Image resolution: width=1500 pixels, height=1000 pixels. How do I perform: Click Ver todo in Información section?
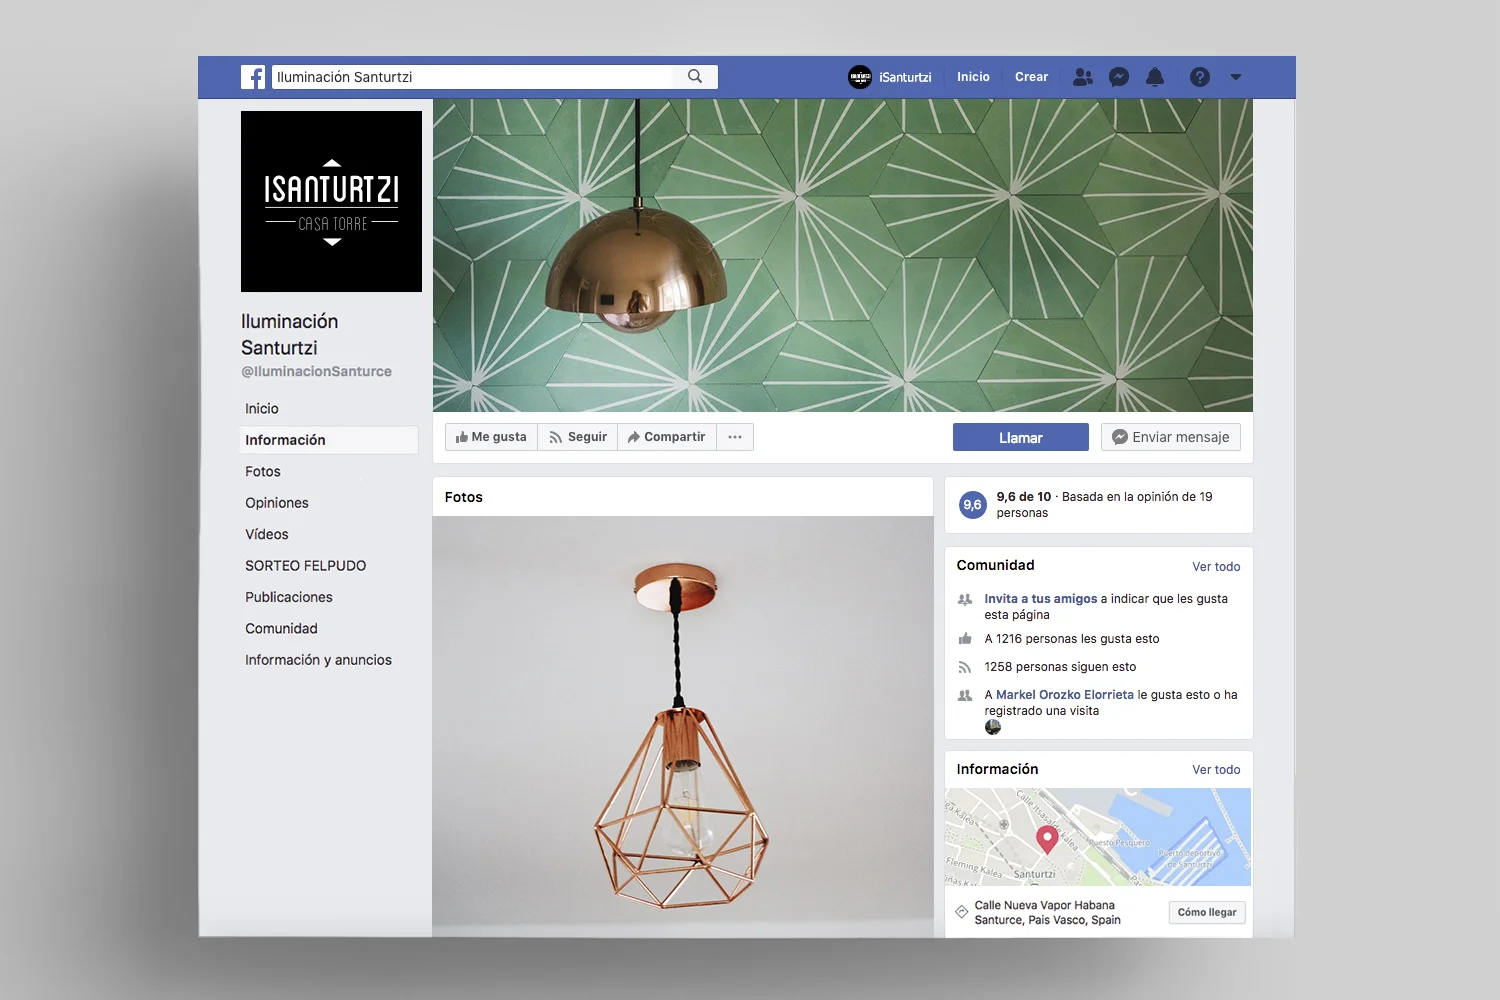[1216, 770]
